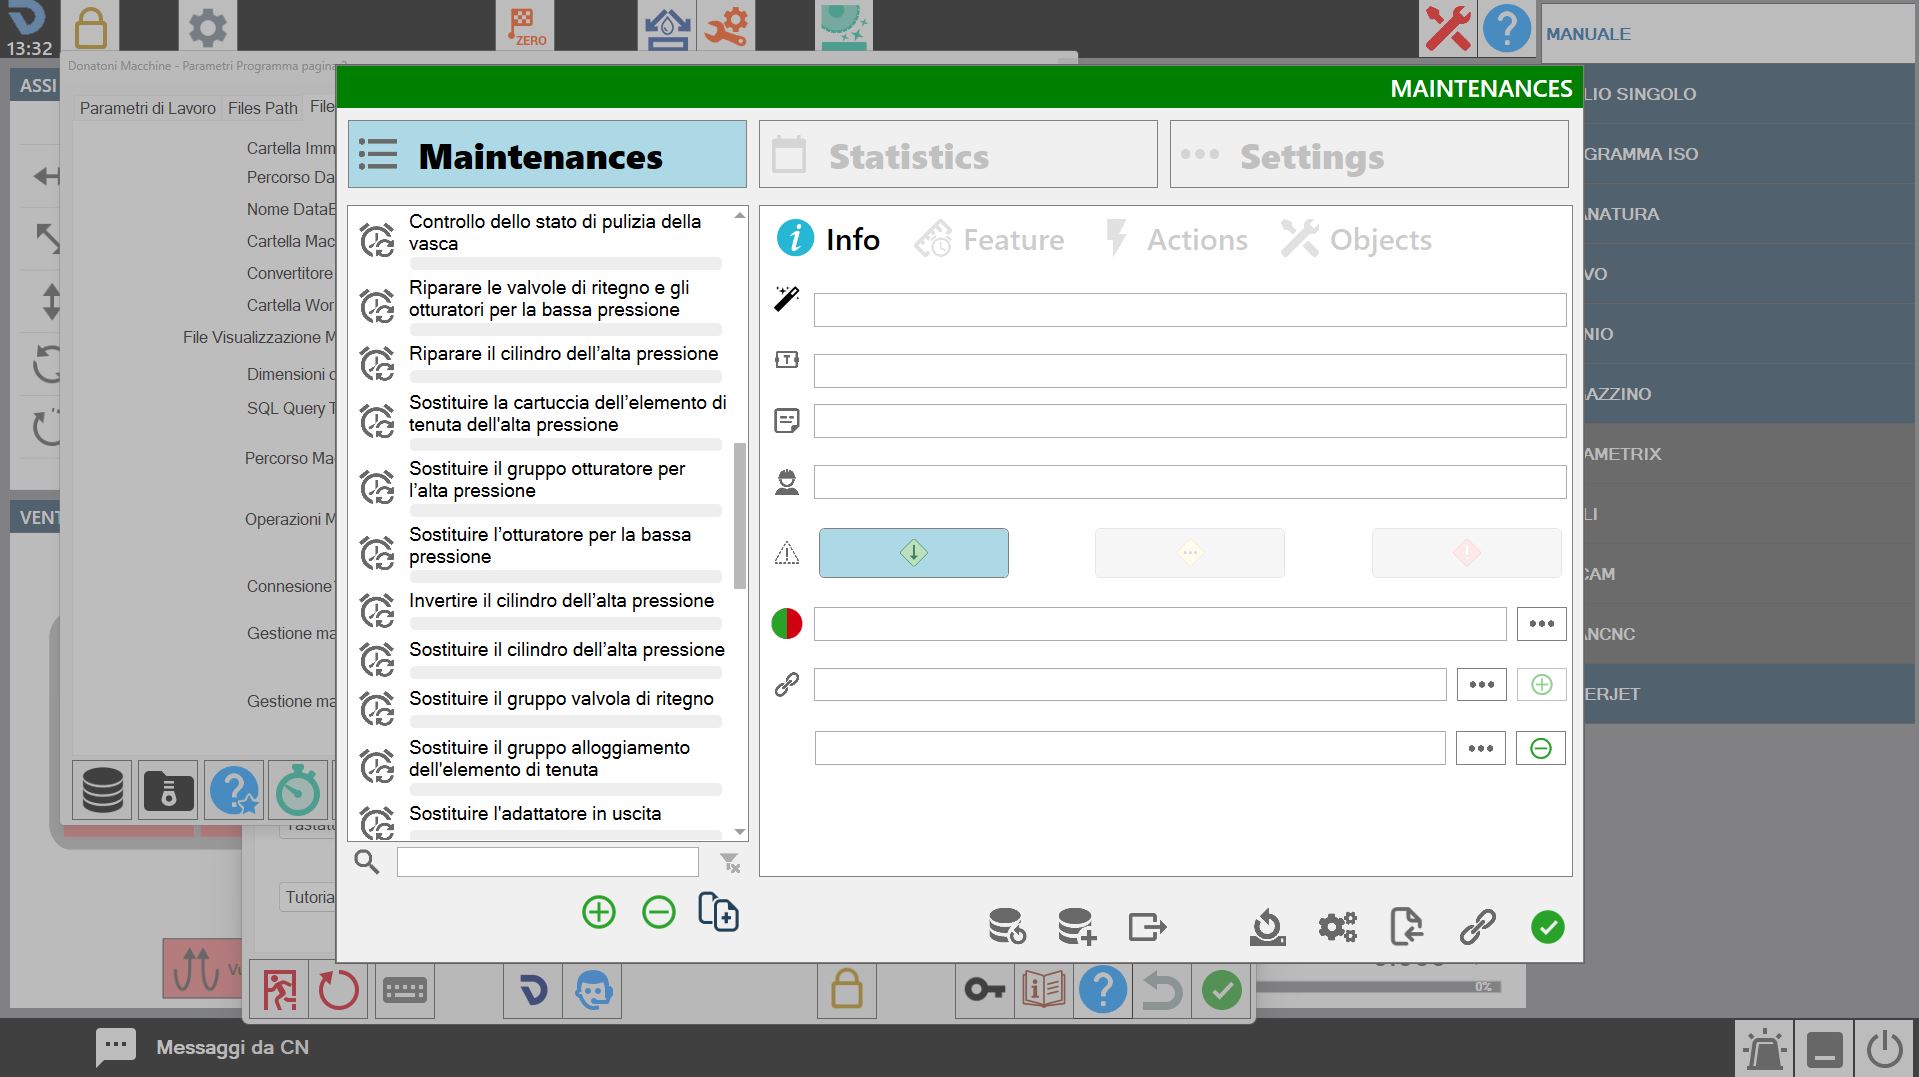The width and height of the screenshot is (1919, 1077).
Task: Remove link row with green minus button
Action: click(1540, 748)
